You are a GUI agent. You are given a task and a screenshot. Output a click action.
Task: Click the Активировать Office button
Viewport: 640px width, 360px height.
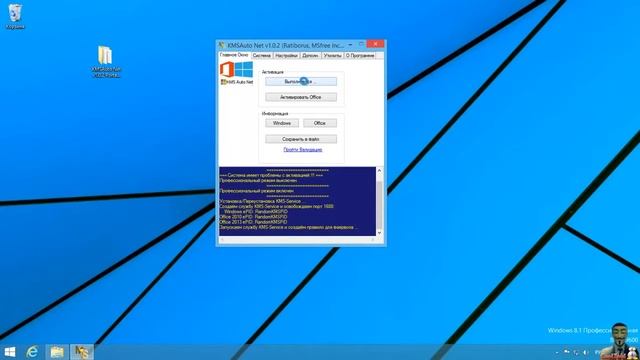tap(301, 97)
